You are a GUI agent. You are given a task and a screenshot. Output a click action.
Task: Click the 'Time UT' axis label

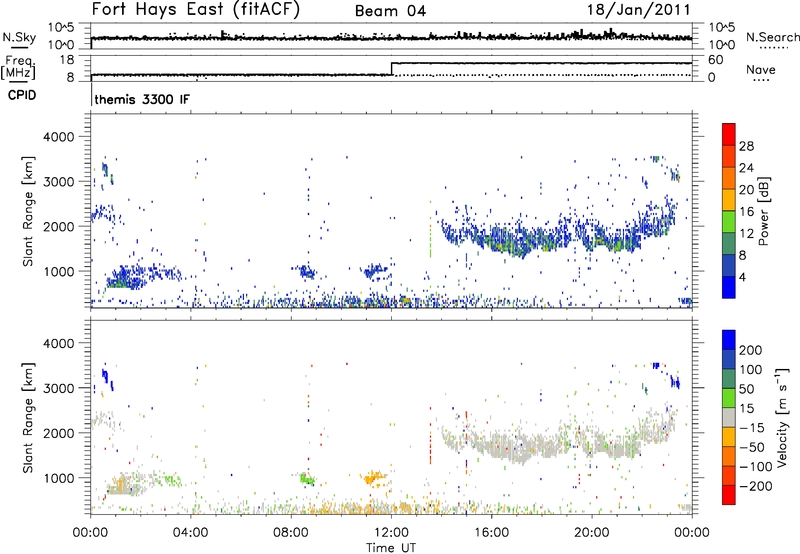coord(391,548)
